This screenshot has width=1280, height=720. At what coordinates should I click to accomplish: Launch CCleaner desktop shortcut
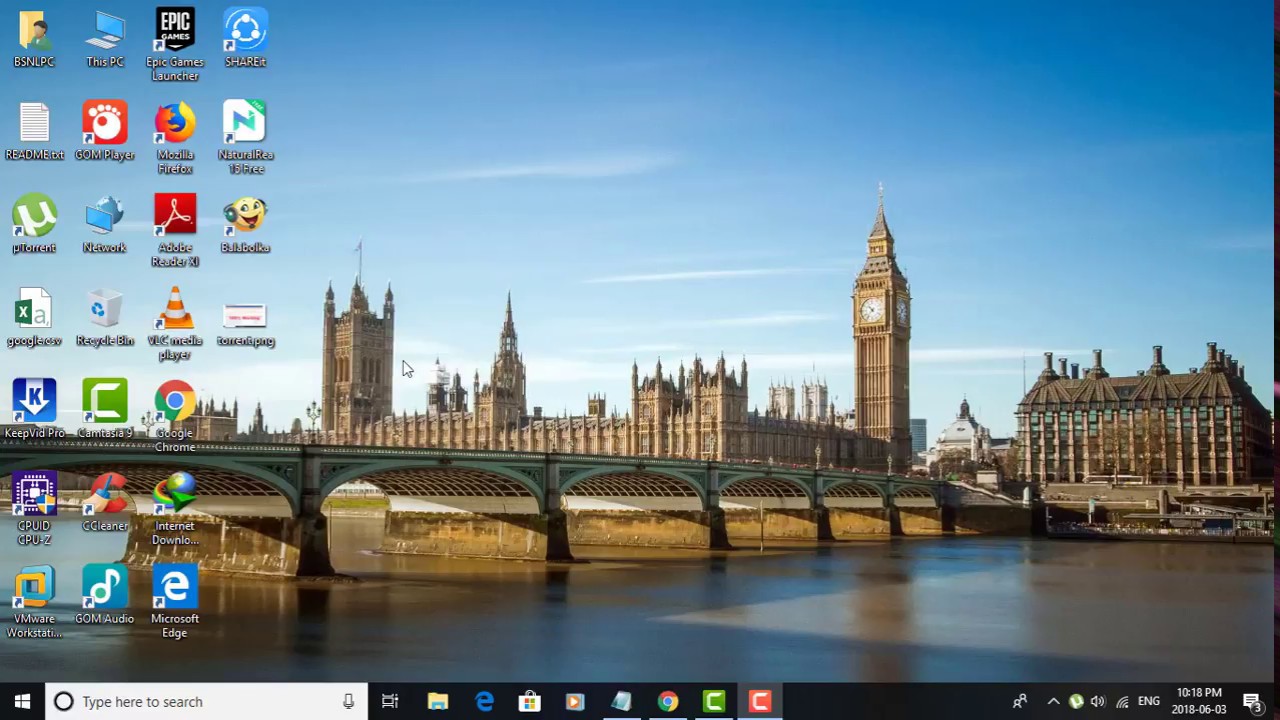(x=105, y=503)
